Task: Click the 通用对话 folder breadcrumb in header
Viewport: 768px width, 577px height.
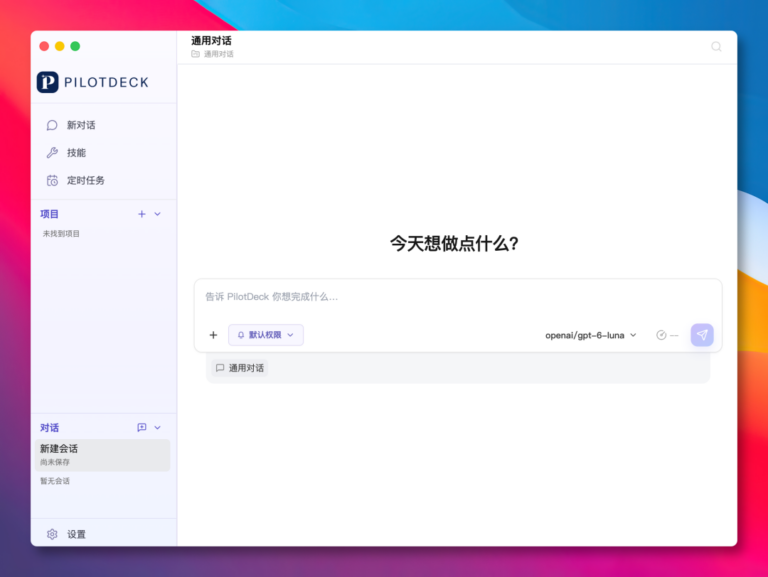Action: 213,54
